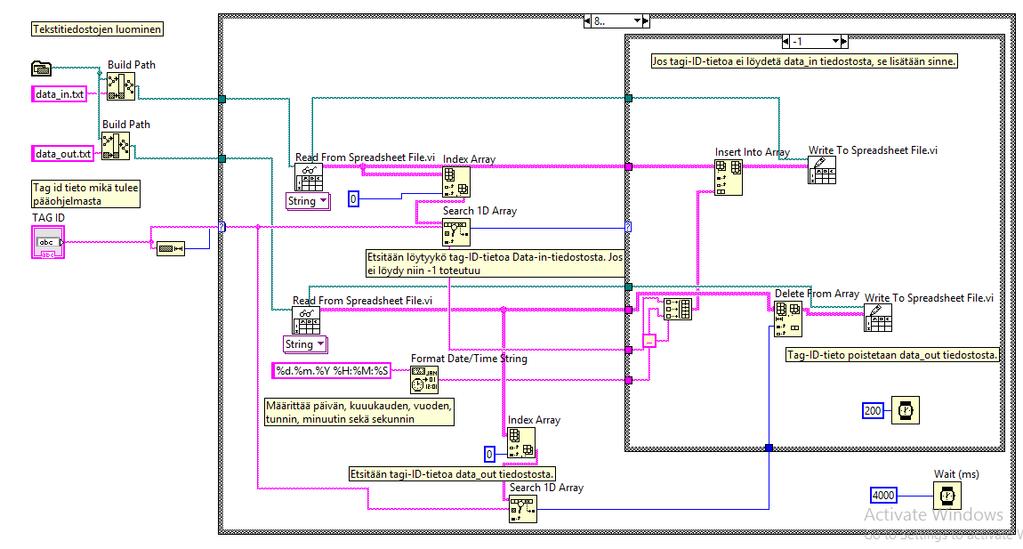
Task: Click the data_in path tunnel on outer case
Action: click(x=222, y=99)
